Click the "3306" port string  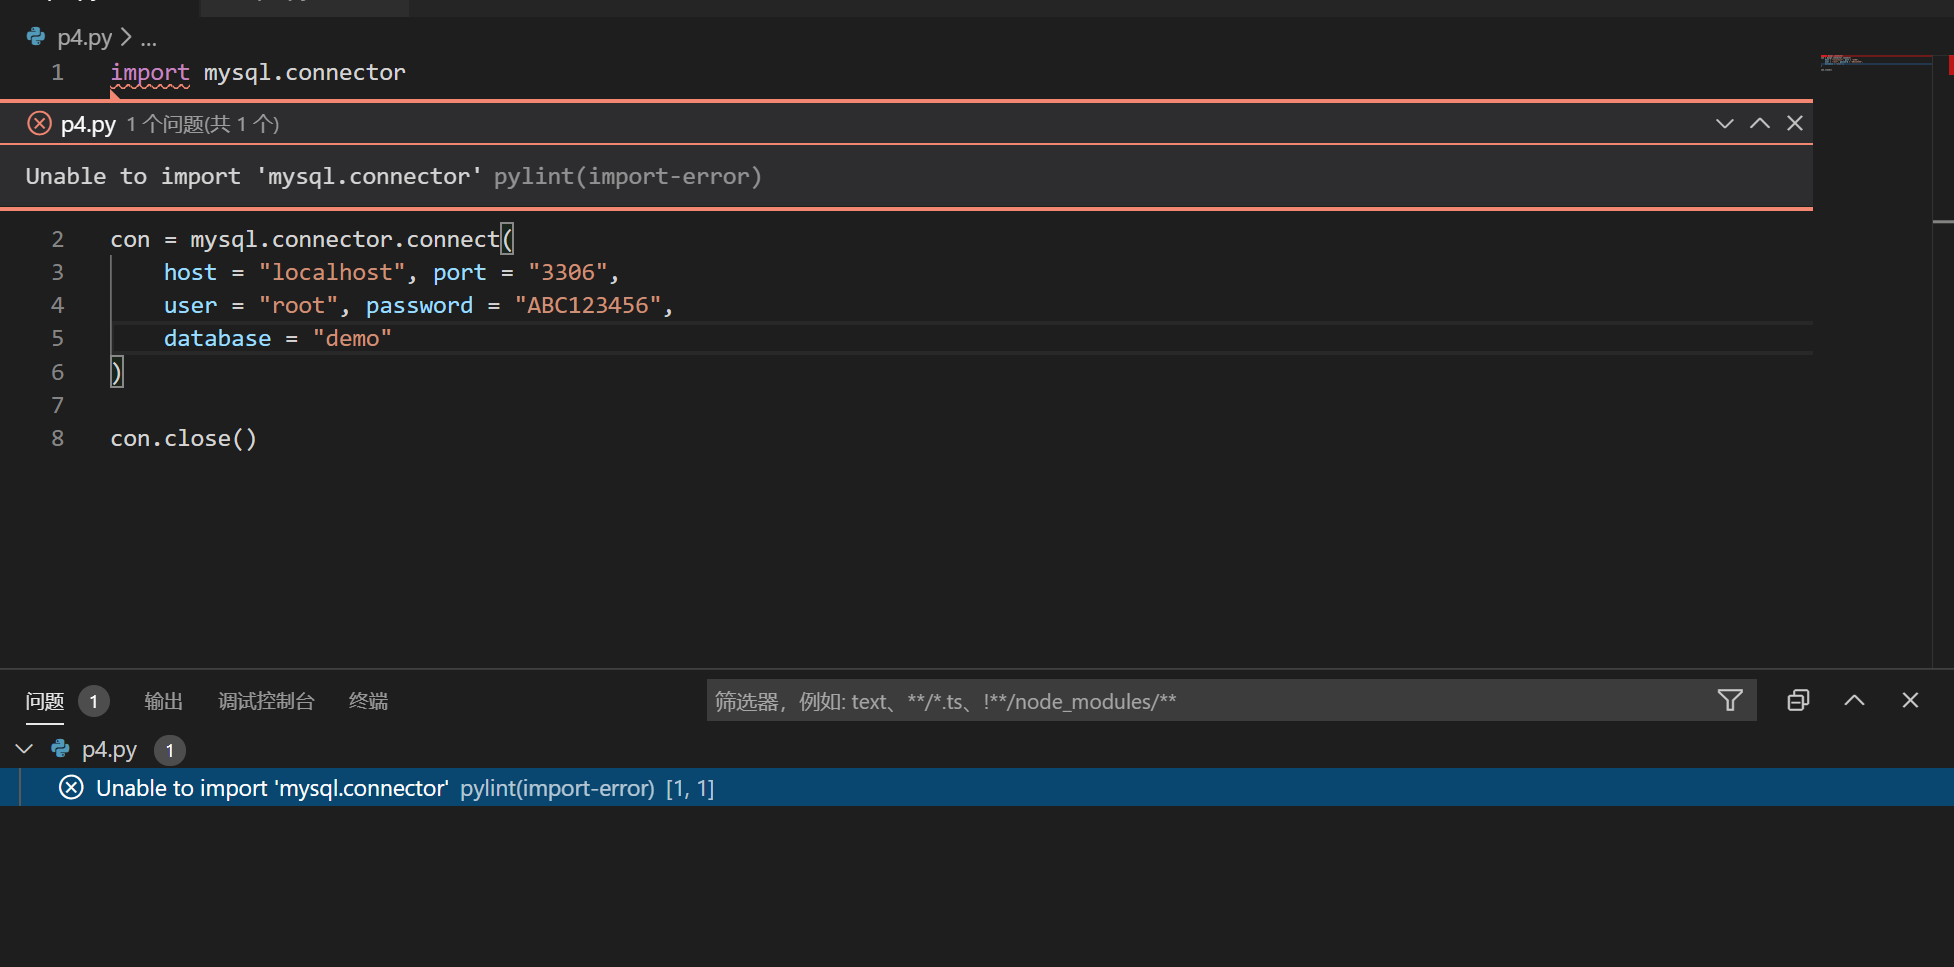click(568, 272)
